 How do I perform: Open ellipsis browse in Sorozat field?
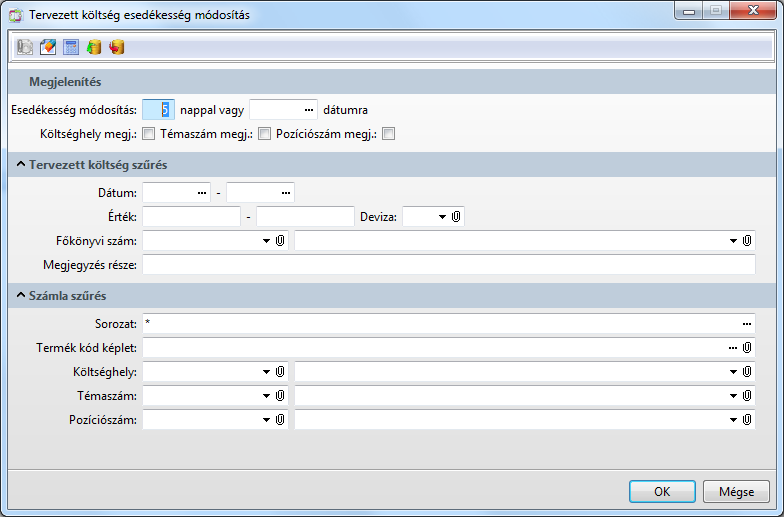[x=747, y=324]
